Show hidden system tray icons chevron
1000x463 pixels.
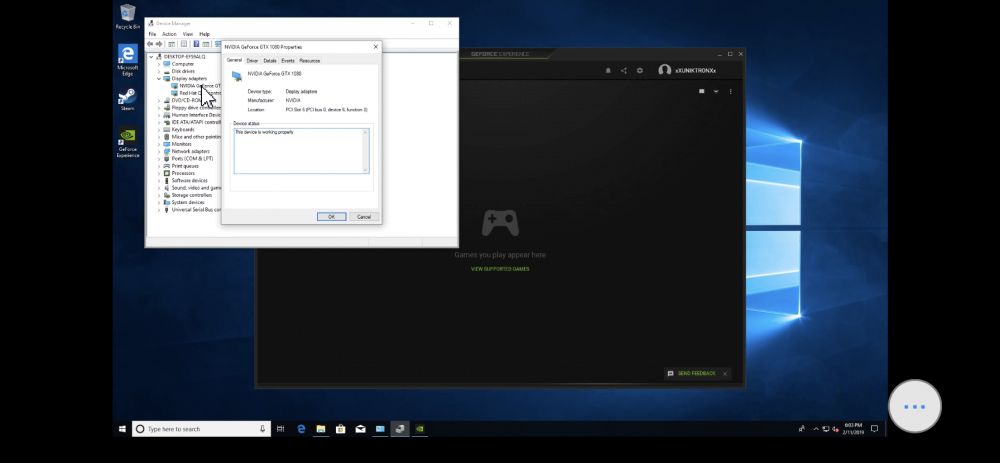[816, 429]
